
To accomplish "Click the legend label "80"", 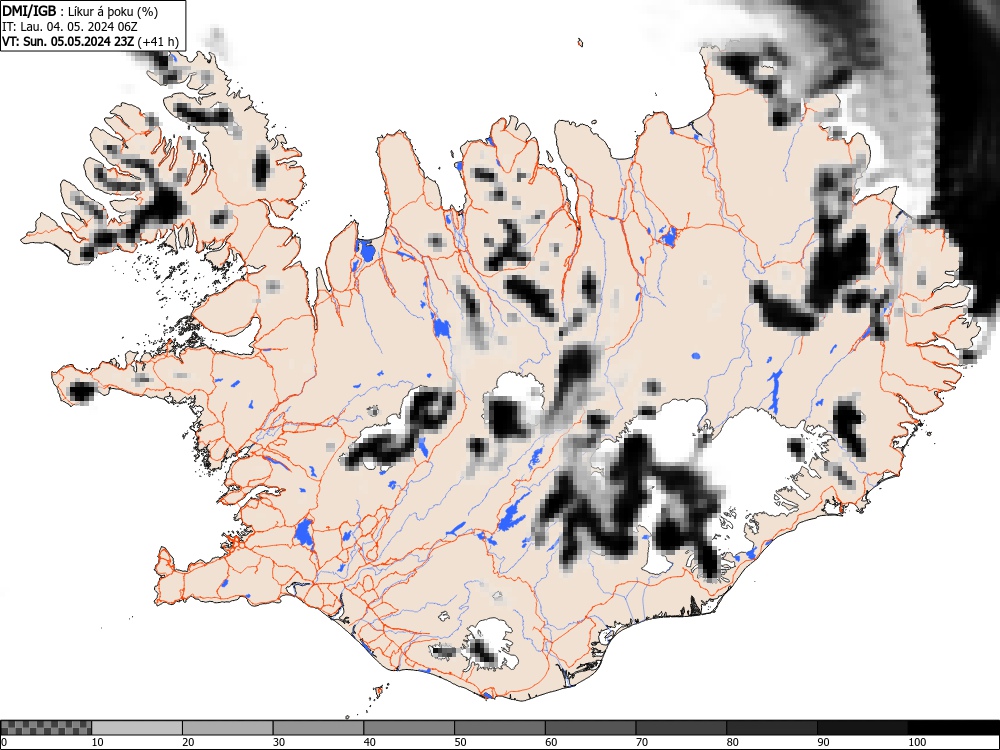I will [732, 742].
